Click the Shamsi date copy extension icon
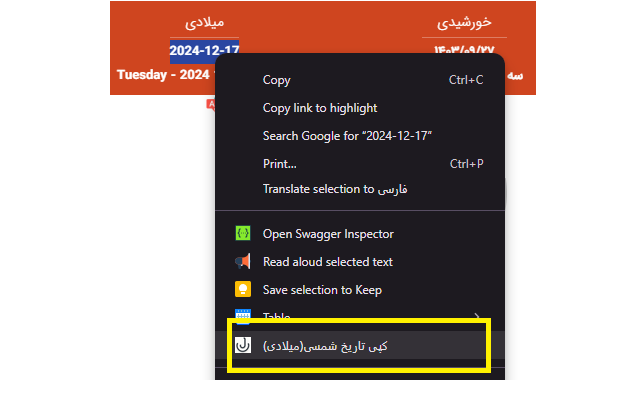Image resolution: width=640 pixels, height=400 pixels. tap(243, 345)
